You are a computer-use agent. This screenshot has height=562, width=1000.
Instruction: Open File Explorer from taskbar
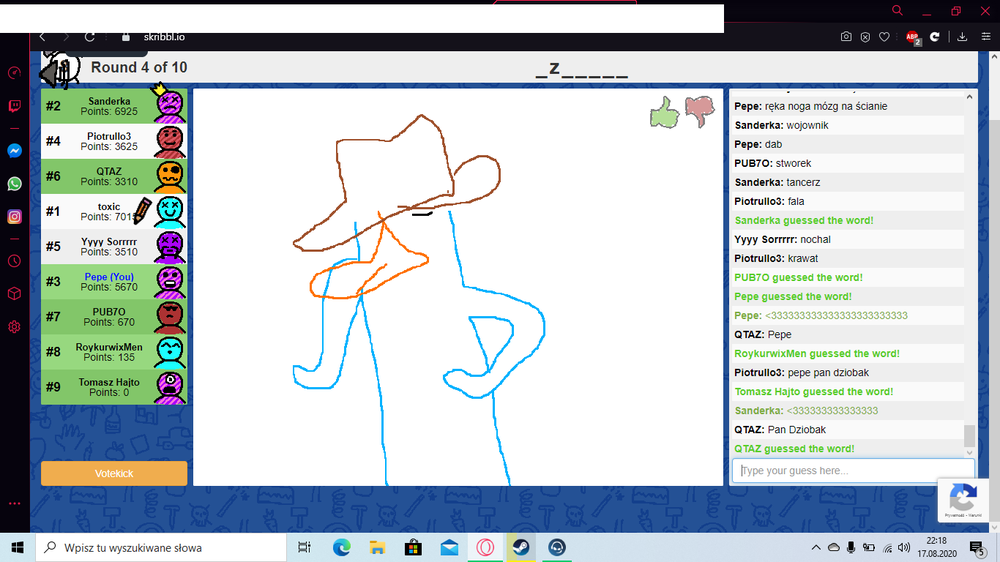tap(377, 547)
